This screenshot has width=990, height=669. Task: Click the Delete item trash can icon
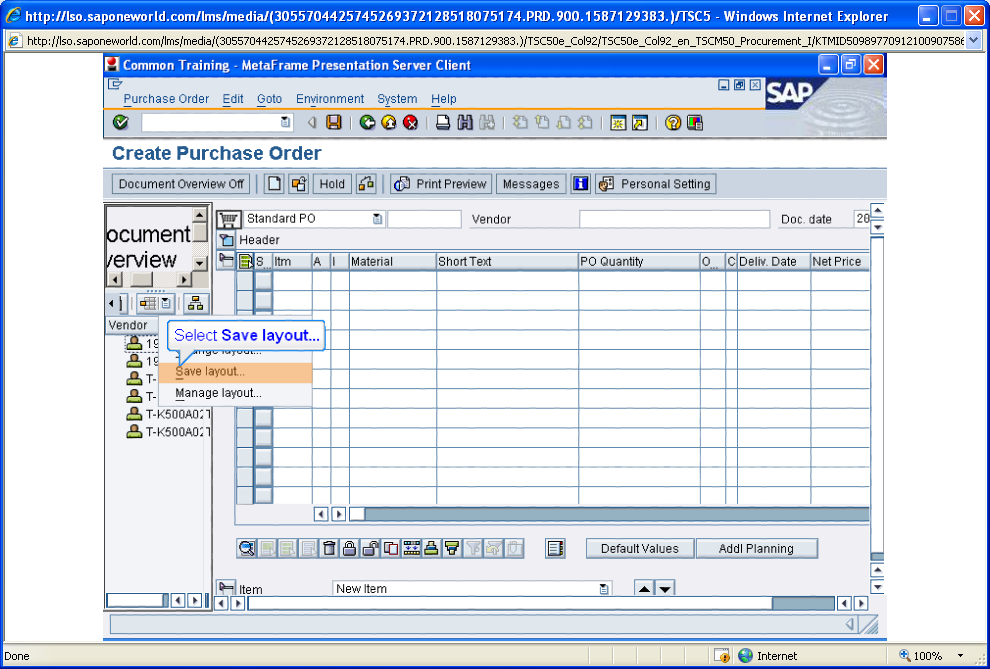329,548
